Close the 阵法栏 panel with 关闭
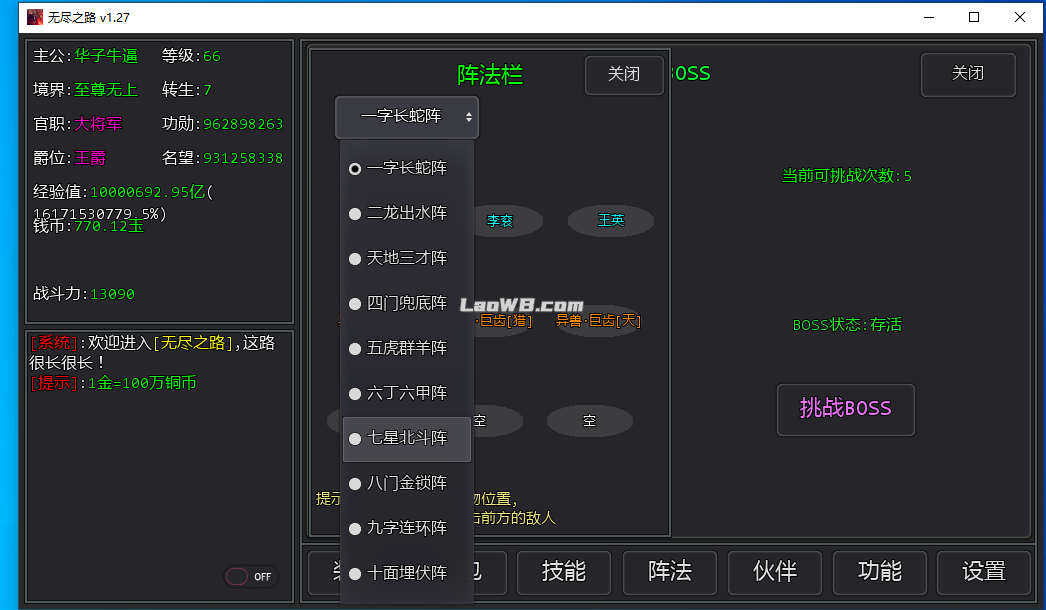 (x=624, y=74)
